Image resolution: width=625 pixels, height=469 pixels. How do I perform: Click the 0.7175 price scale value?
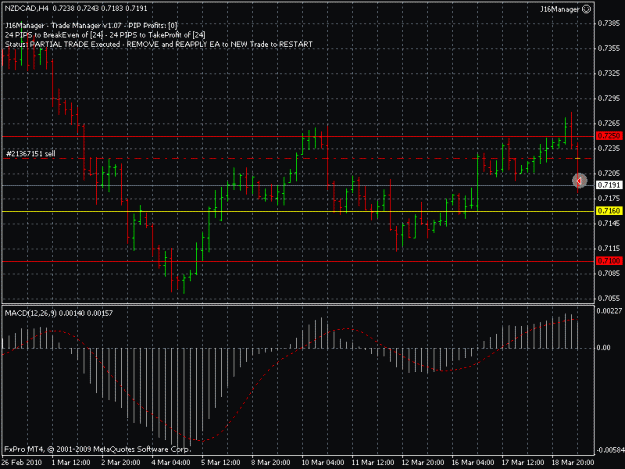pos(609,198)
